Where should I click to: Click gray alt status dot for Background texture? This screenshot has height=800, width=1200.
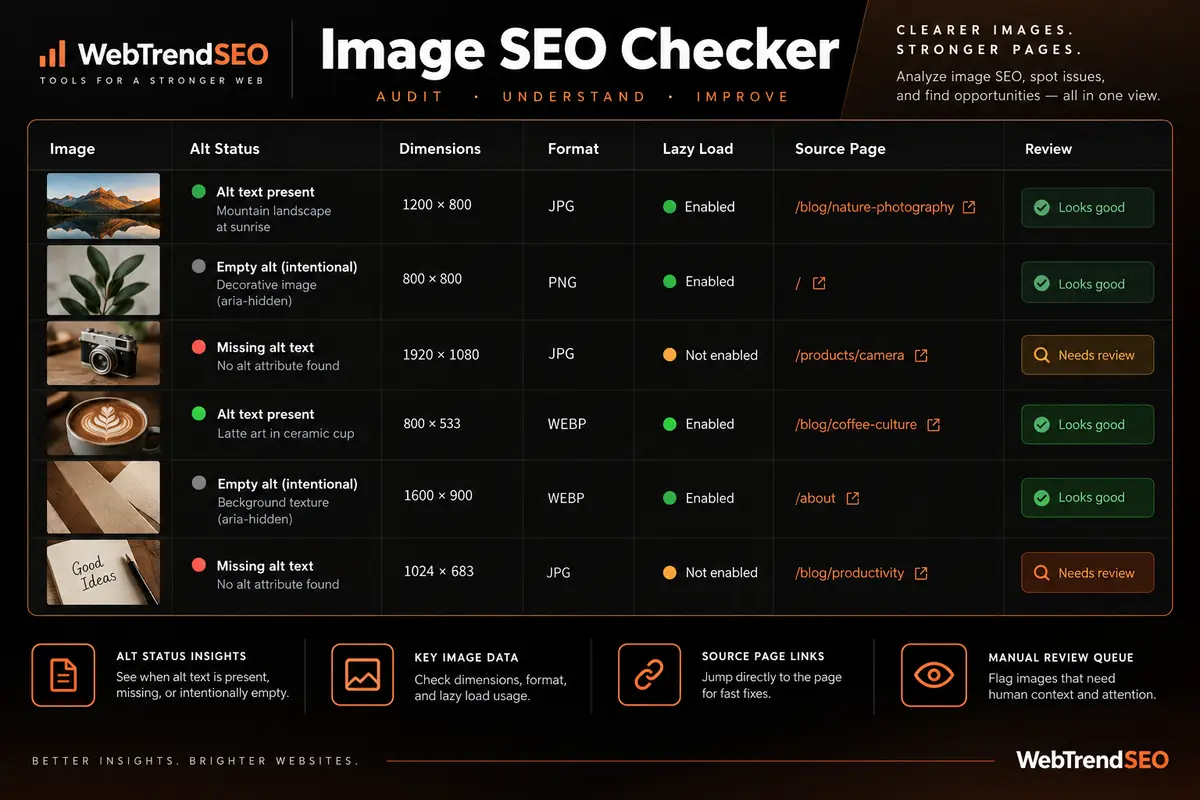199,483
